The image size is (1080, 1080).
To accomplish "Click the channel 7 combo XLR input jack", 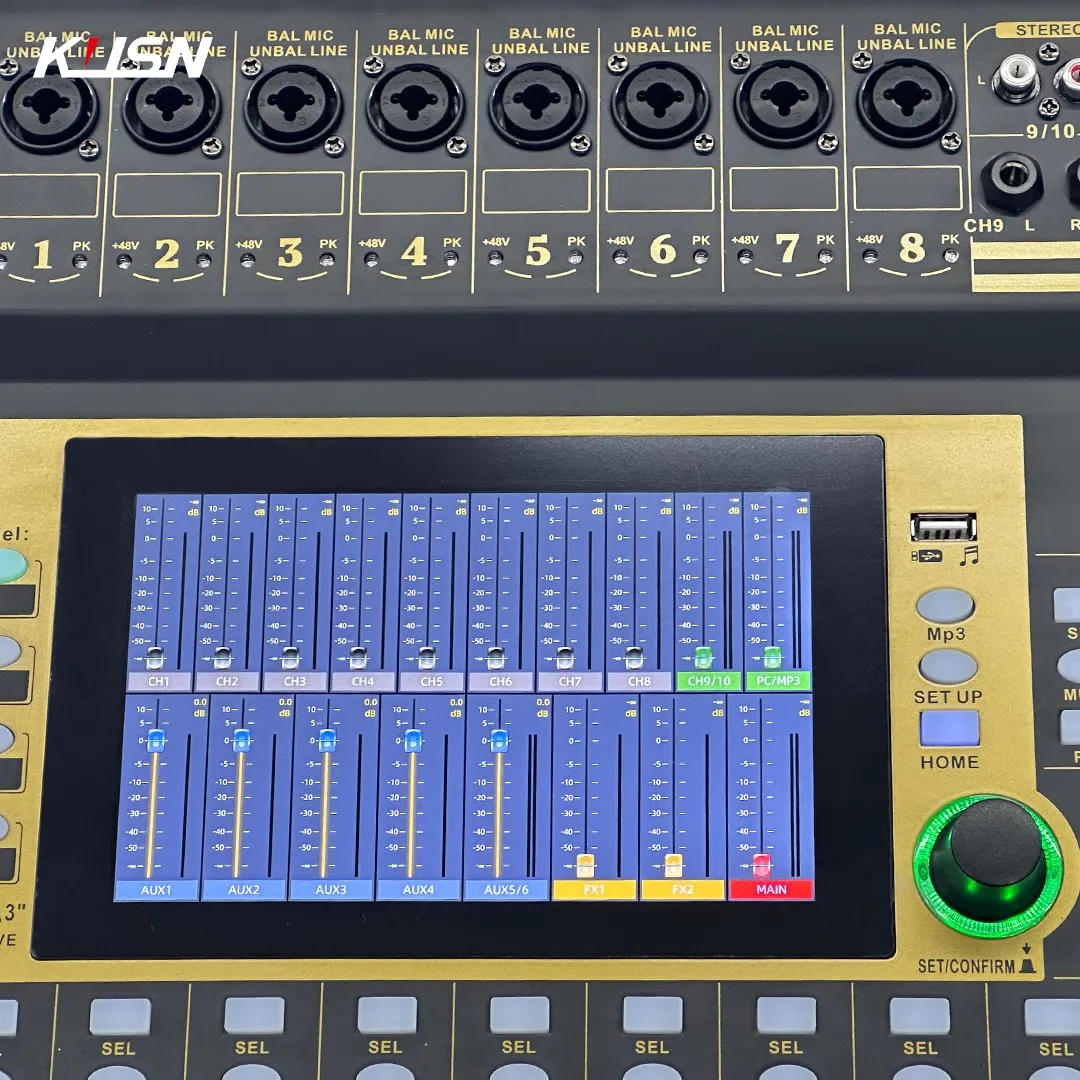I will pos(782,103).
